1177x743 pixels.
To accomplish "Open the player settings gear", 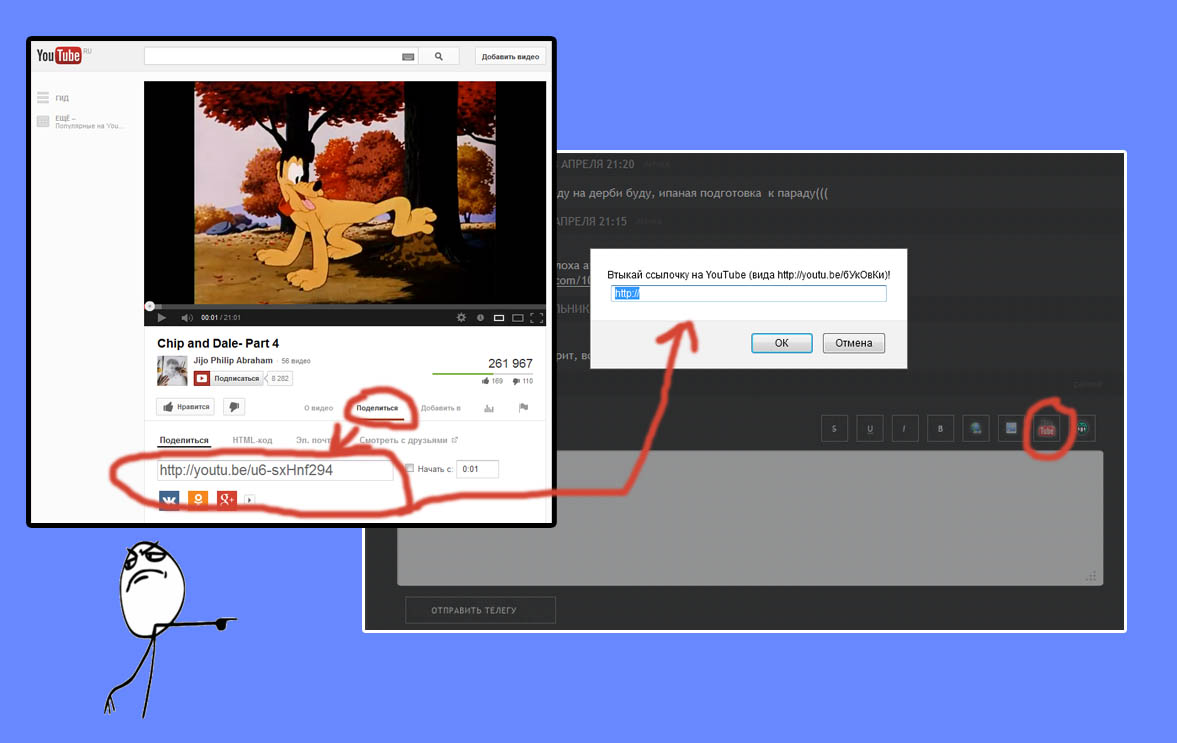I will coord(461,317).
